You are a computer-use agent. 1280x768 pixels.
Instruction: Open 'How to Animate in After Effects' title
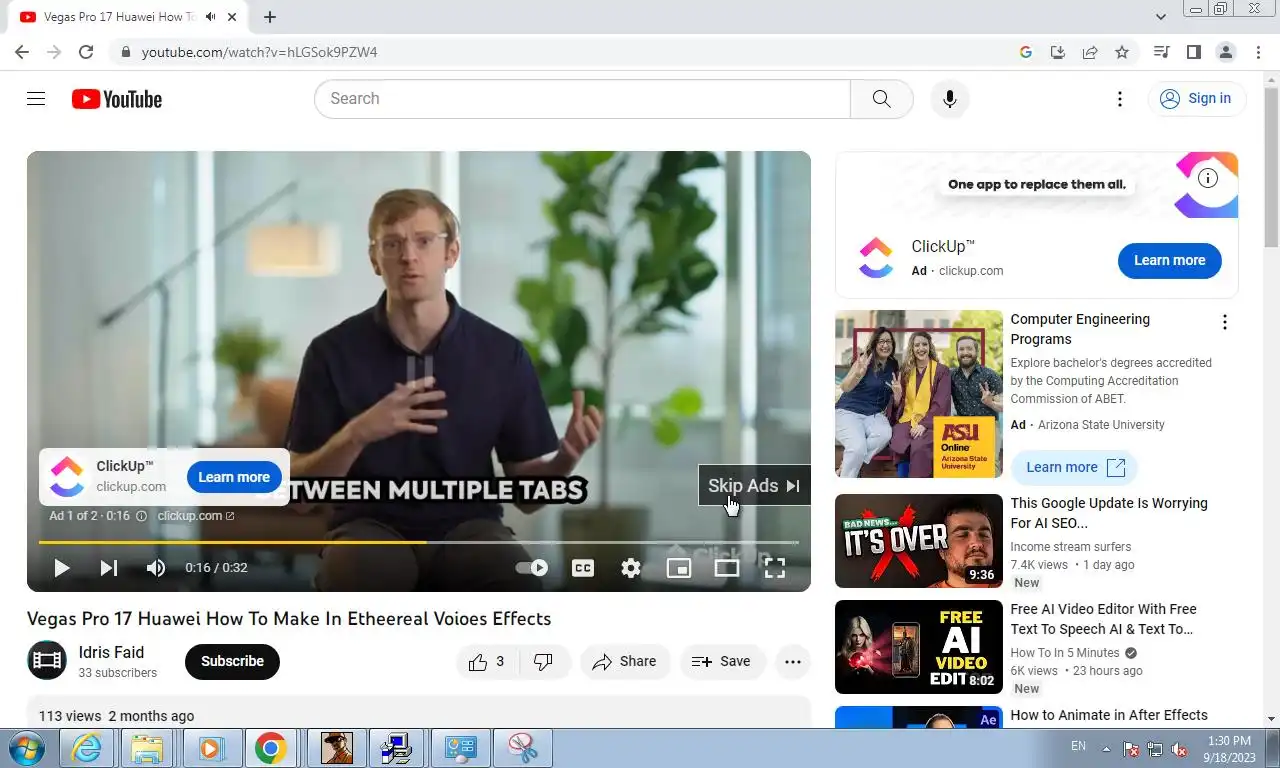click(1109, 715)
